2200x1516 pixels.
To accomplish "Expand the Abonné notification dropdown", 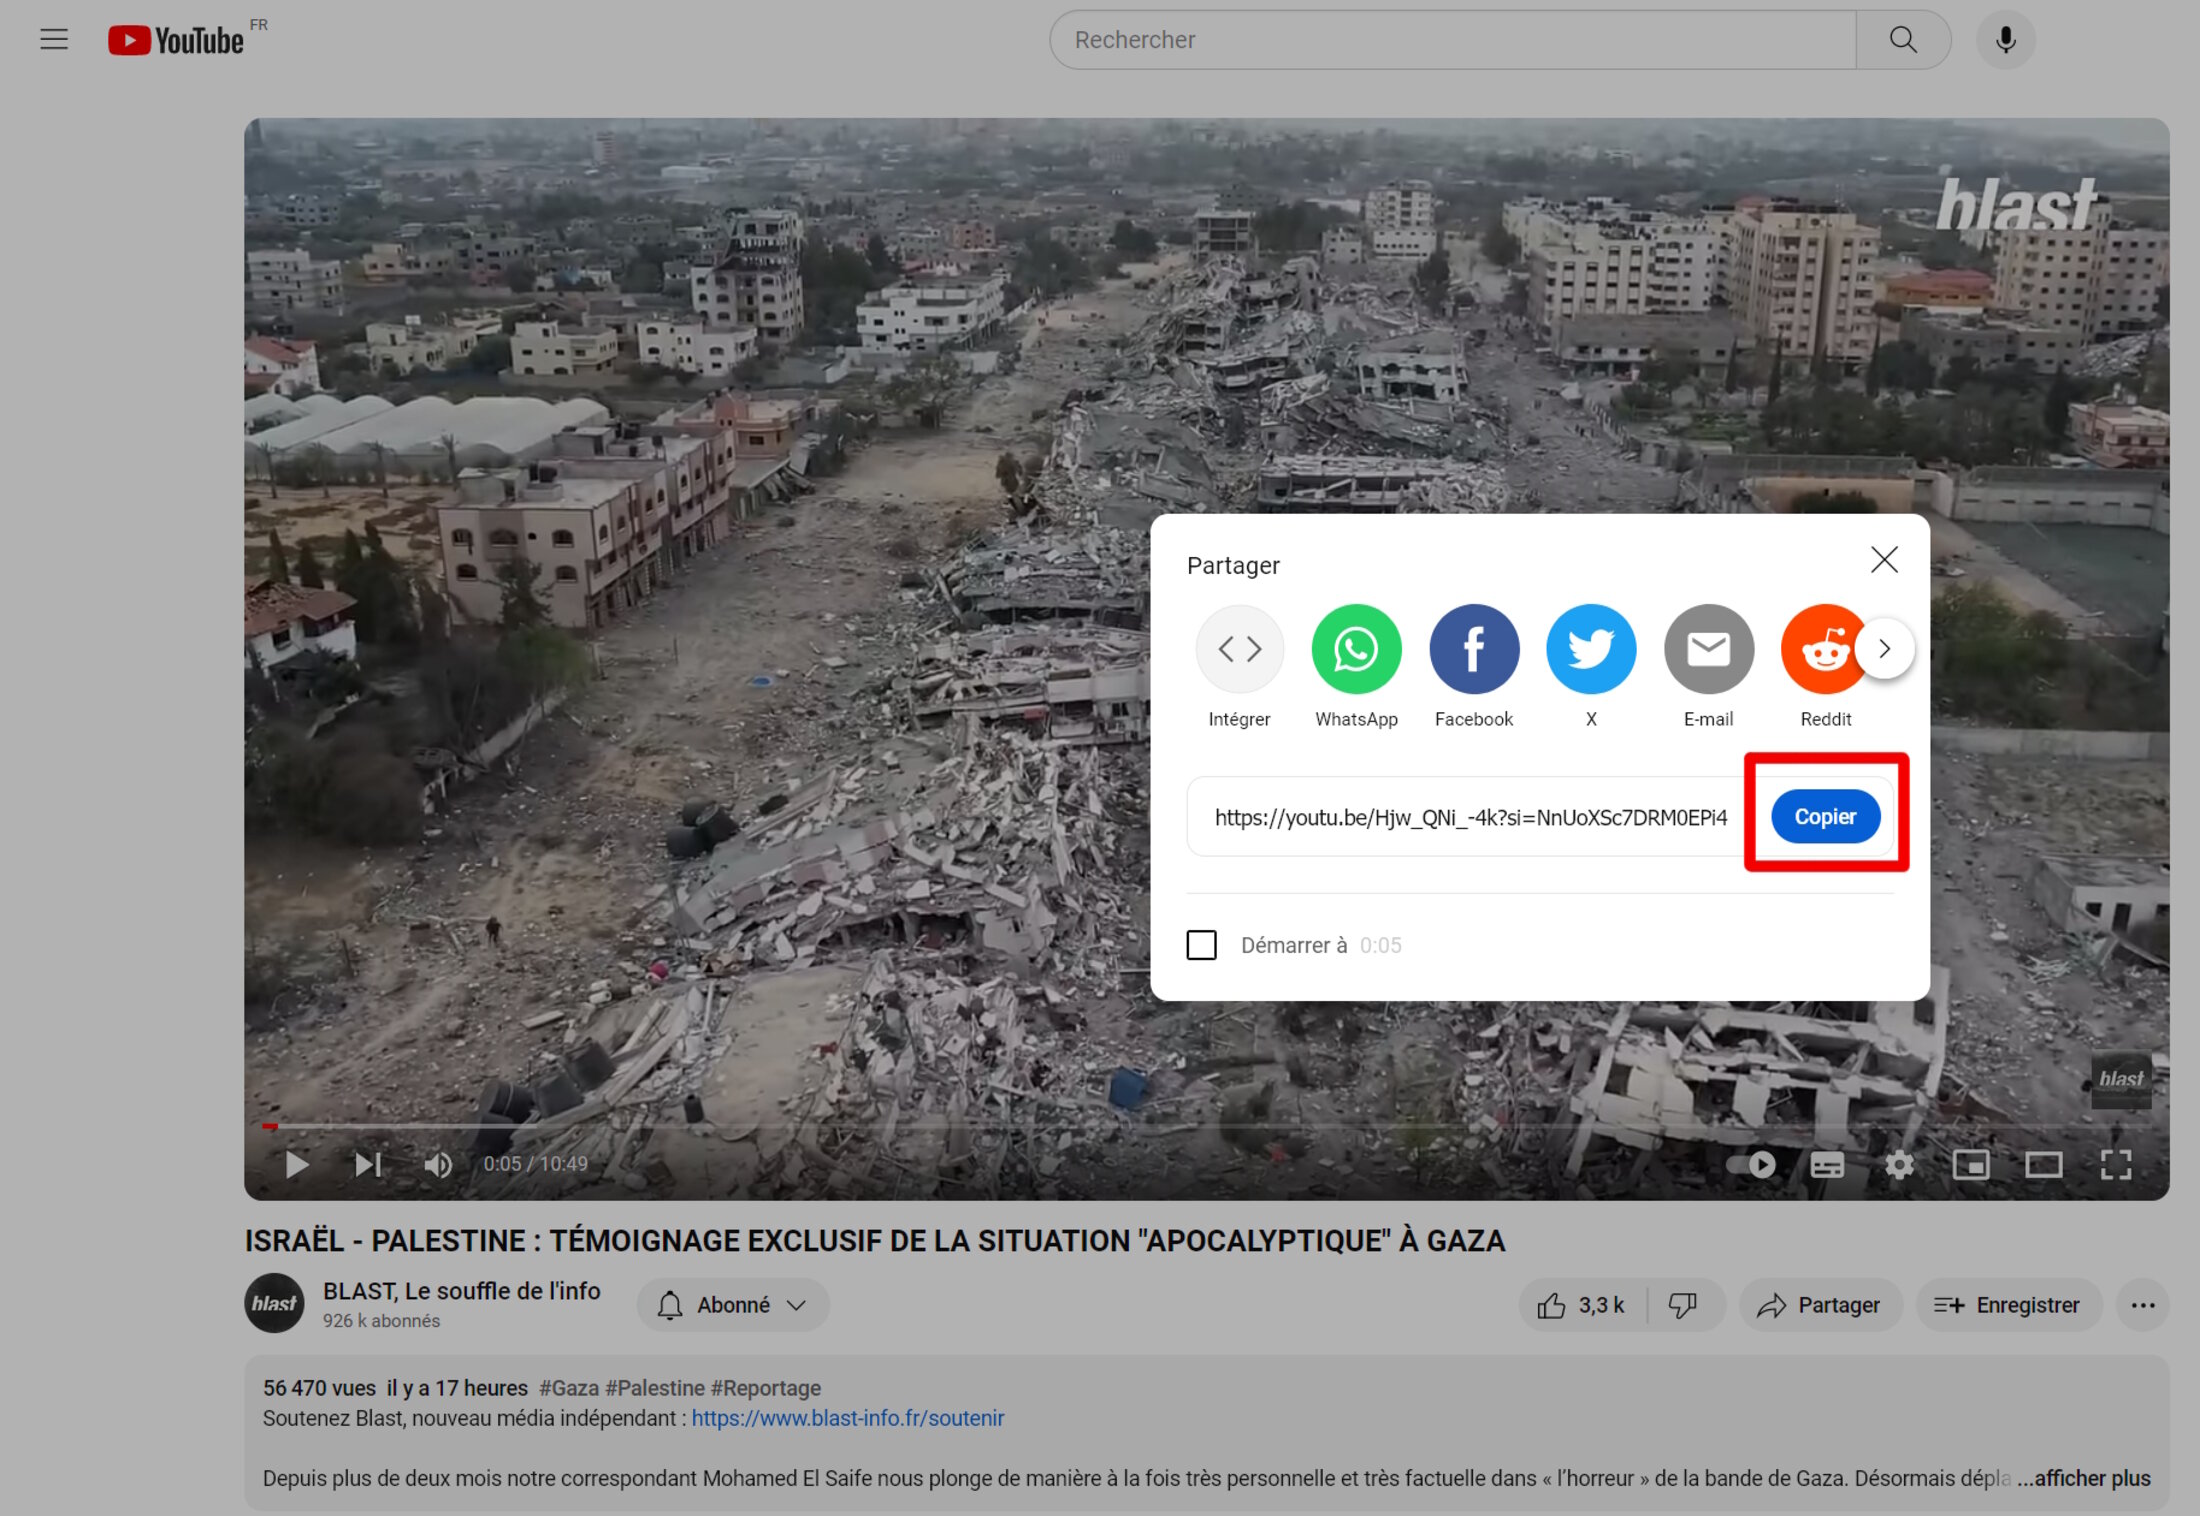I will 733,1305.
